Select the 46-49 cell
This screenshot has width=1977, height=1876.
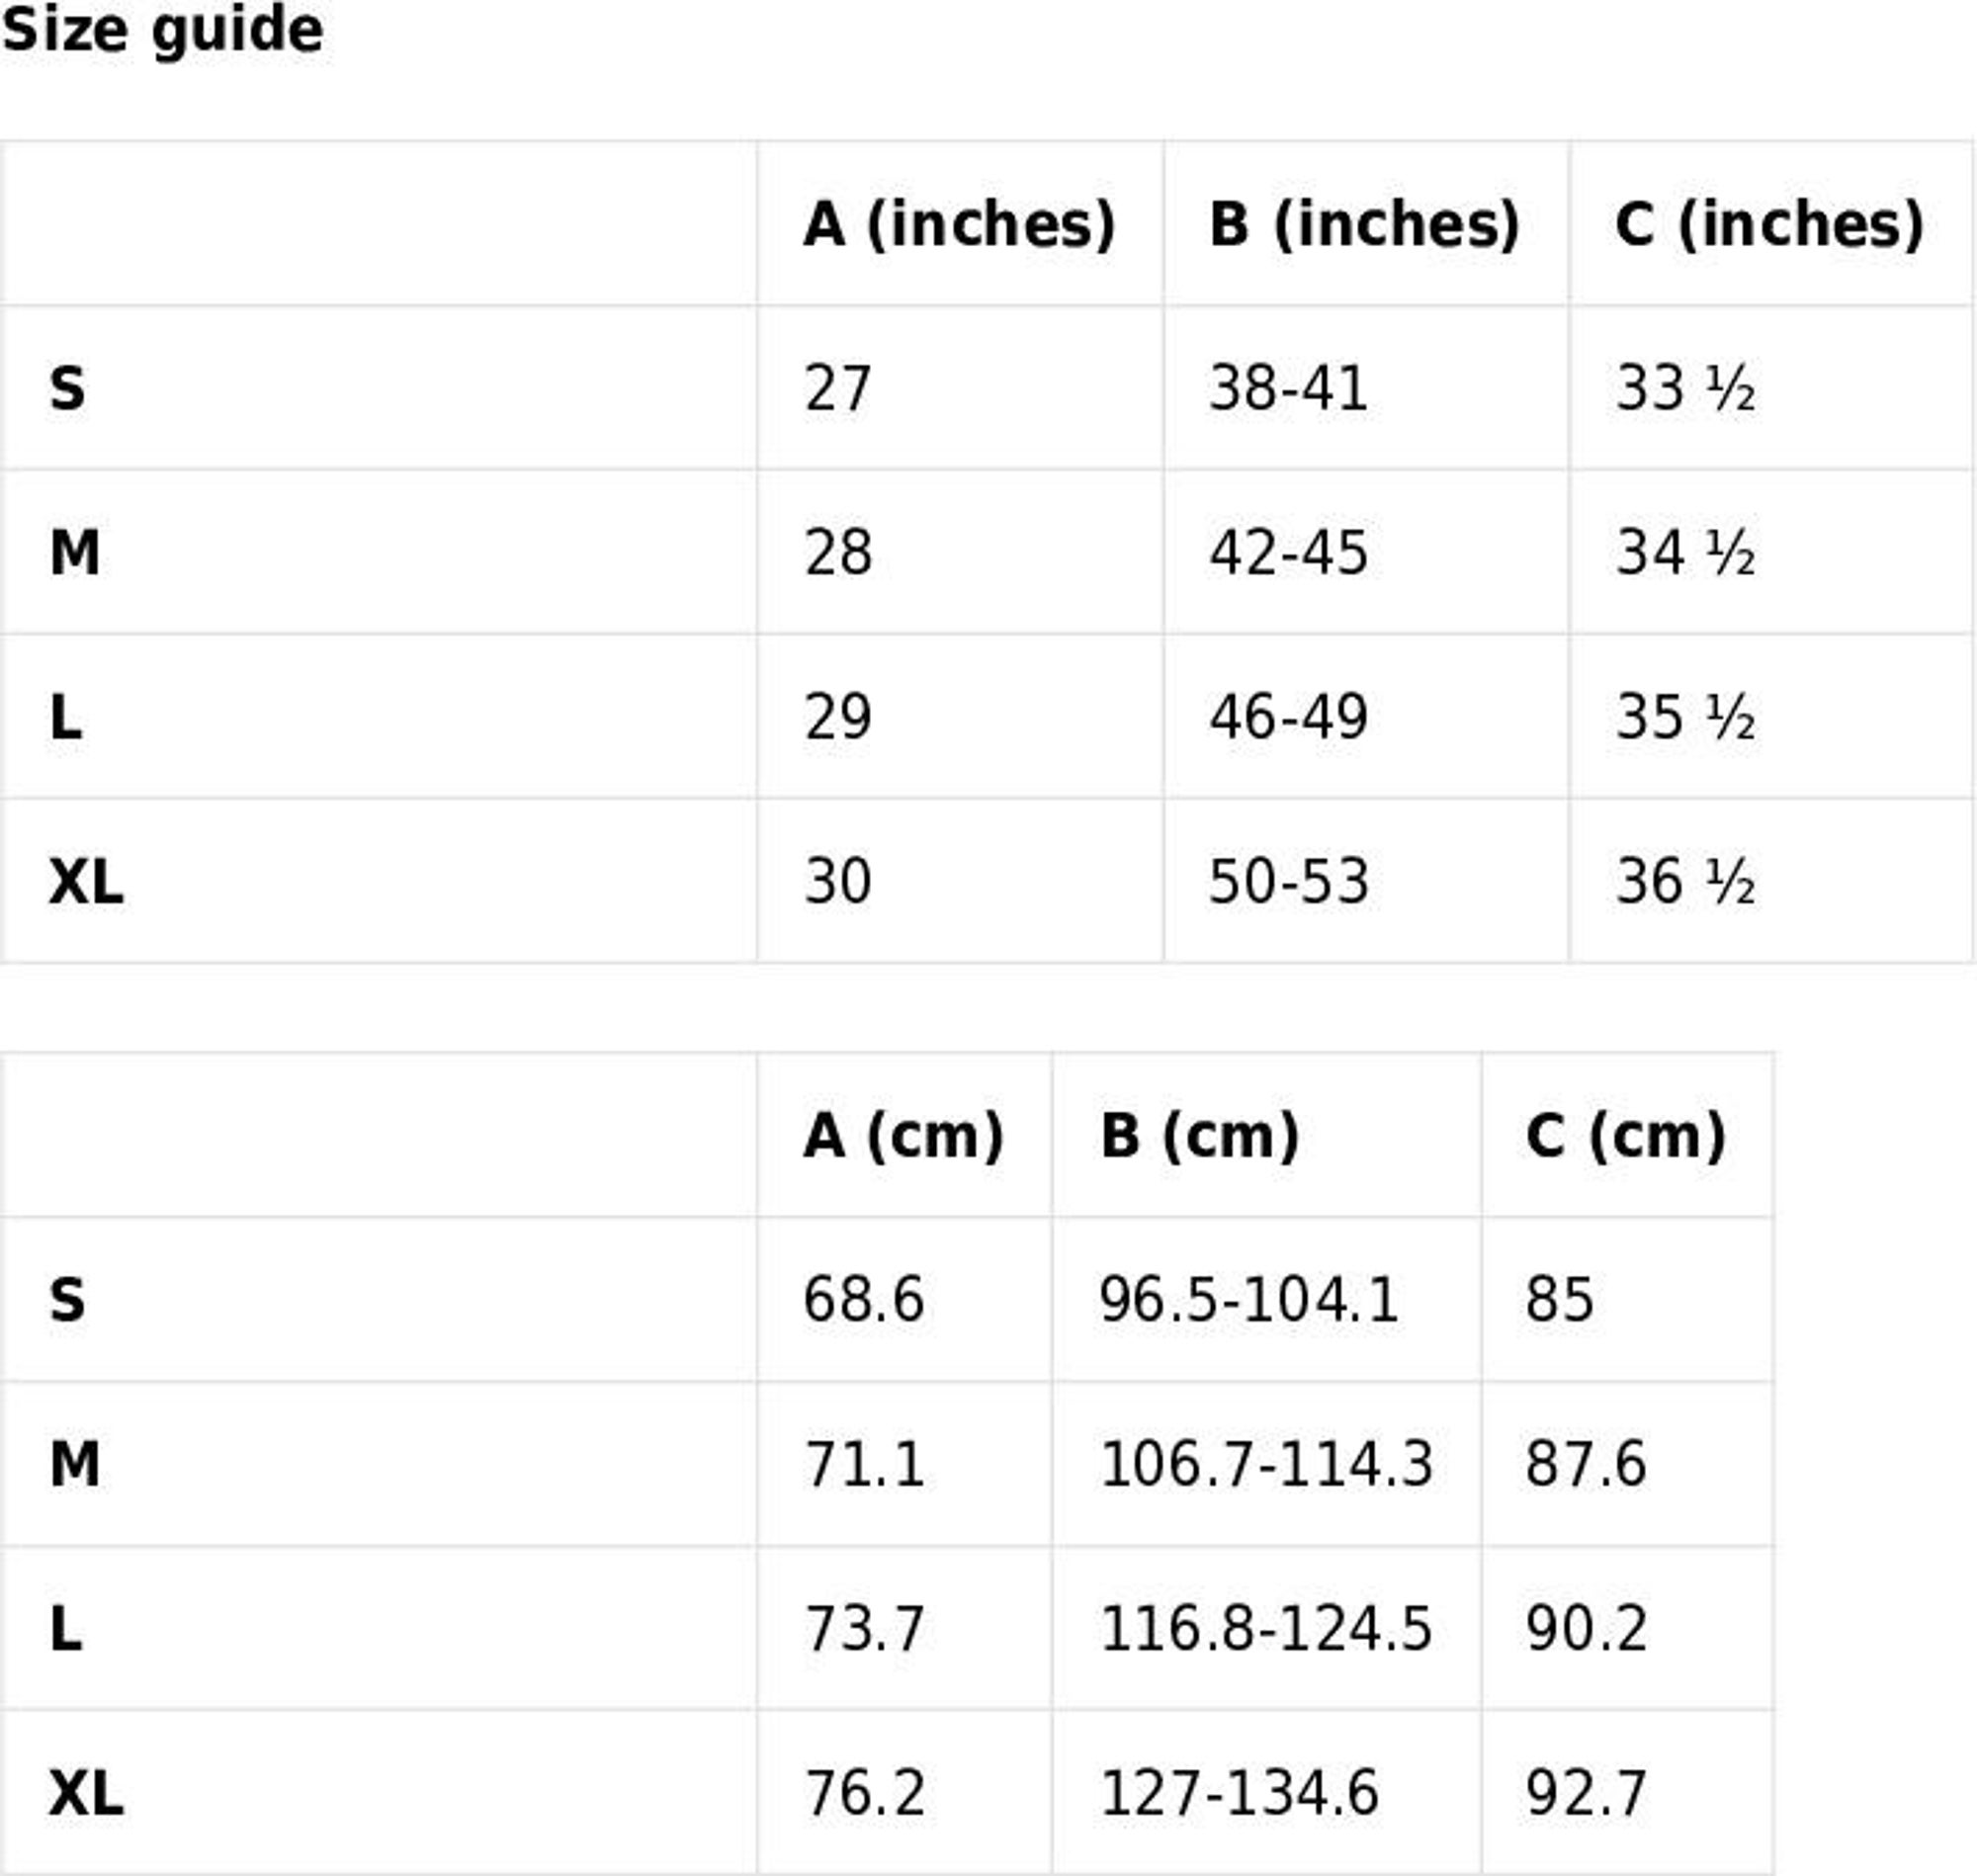tap(1288, 718)
